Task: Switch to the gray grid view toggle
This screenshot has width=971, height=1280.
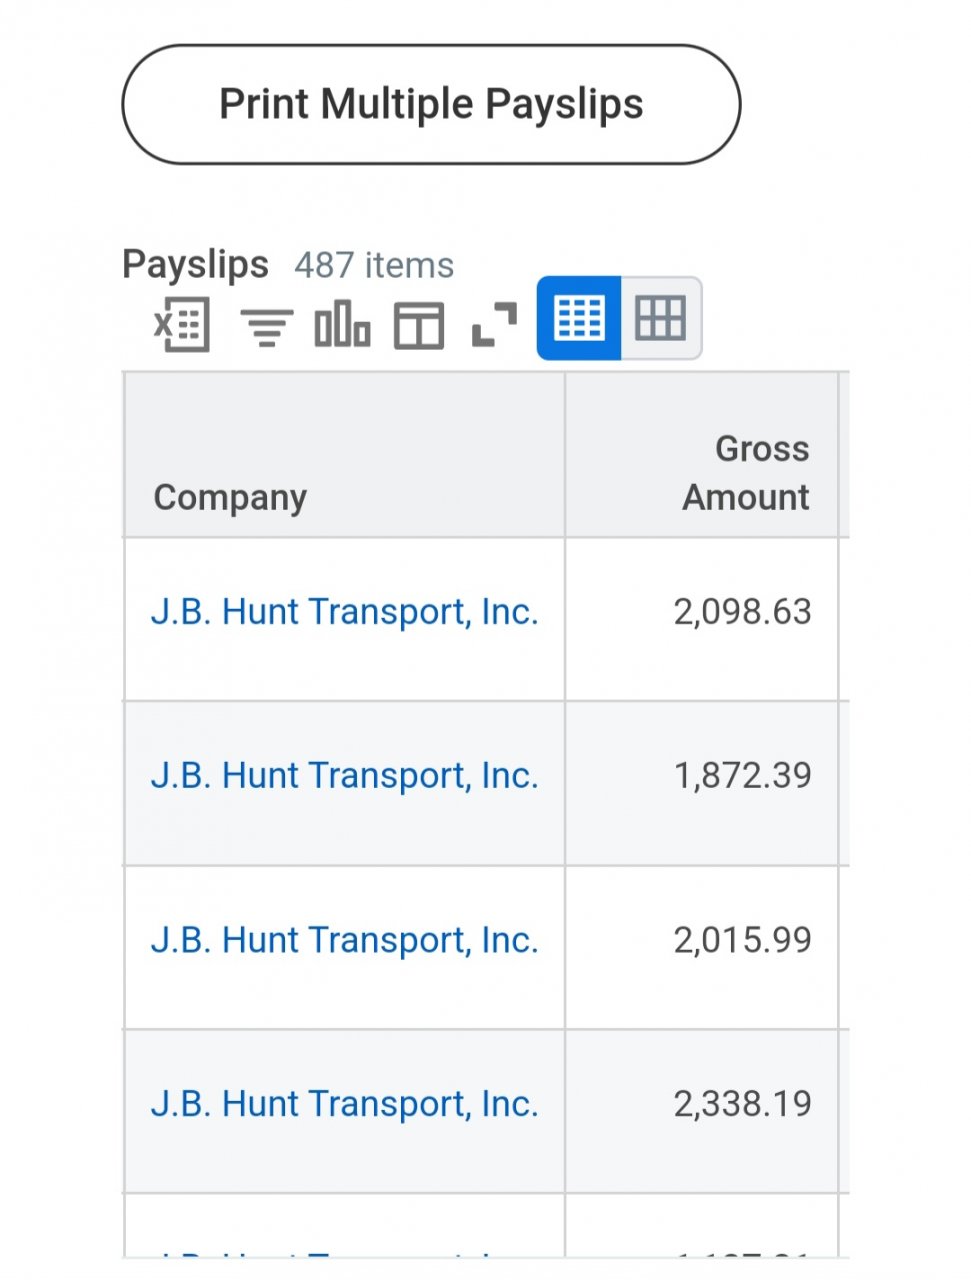Action: click(x=661, y=318)
